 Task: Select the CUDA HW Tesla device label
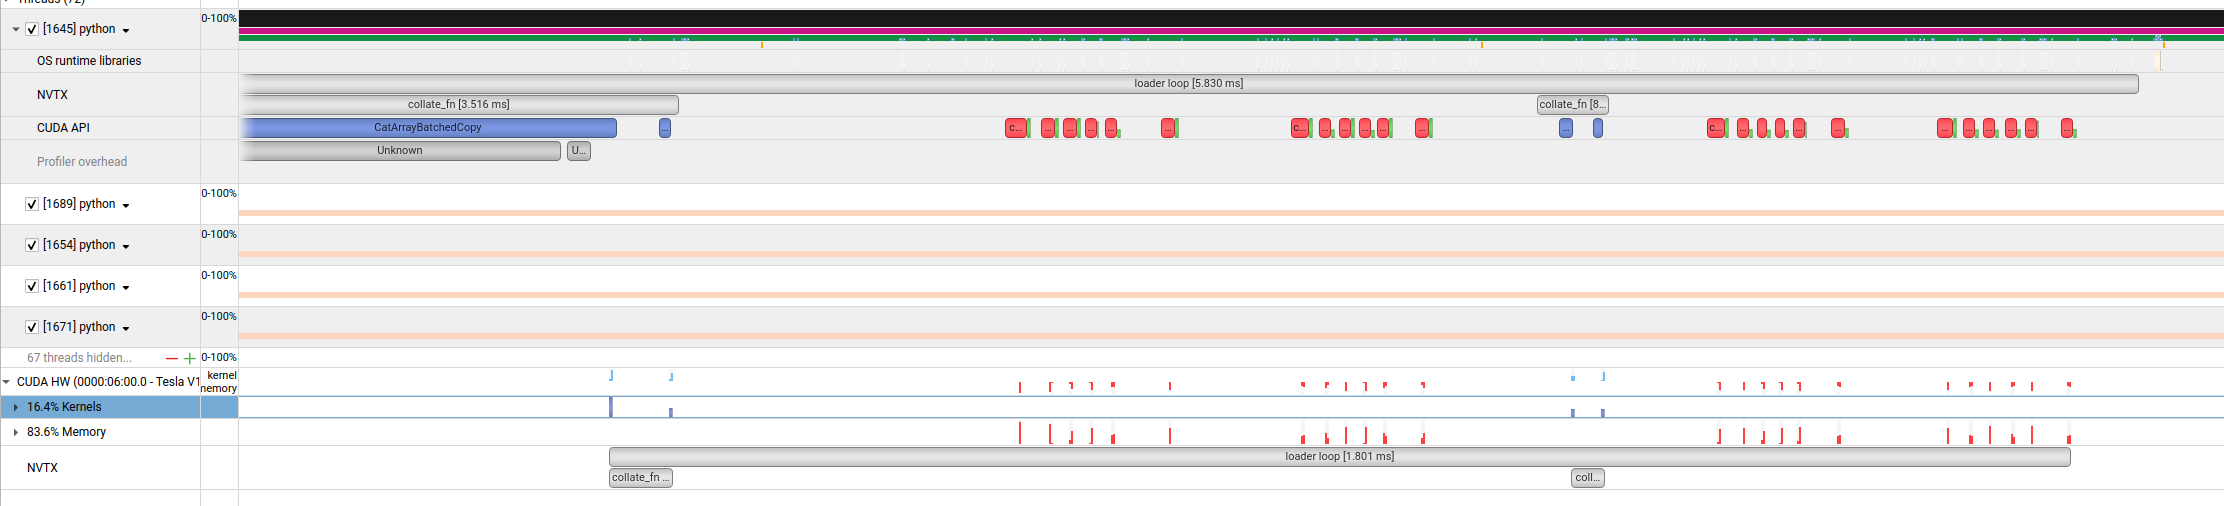coord(107,382)
